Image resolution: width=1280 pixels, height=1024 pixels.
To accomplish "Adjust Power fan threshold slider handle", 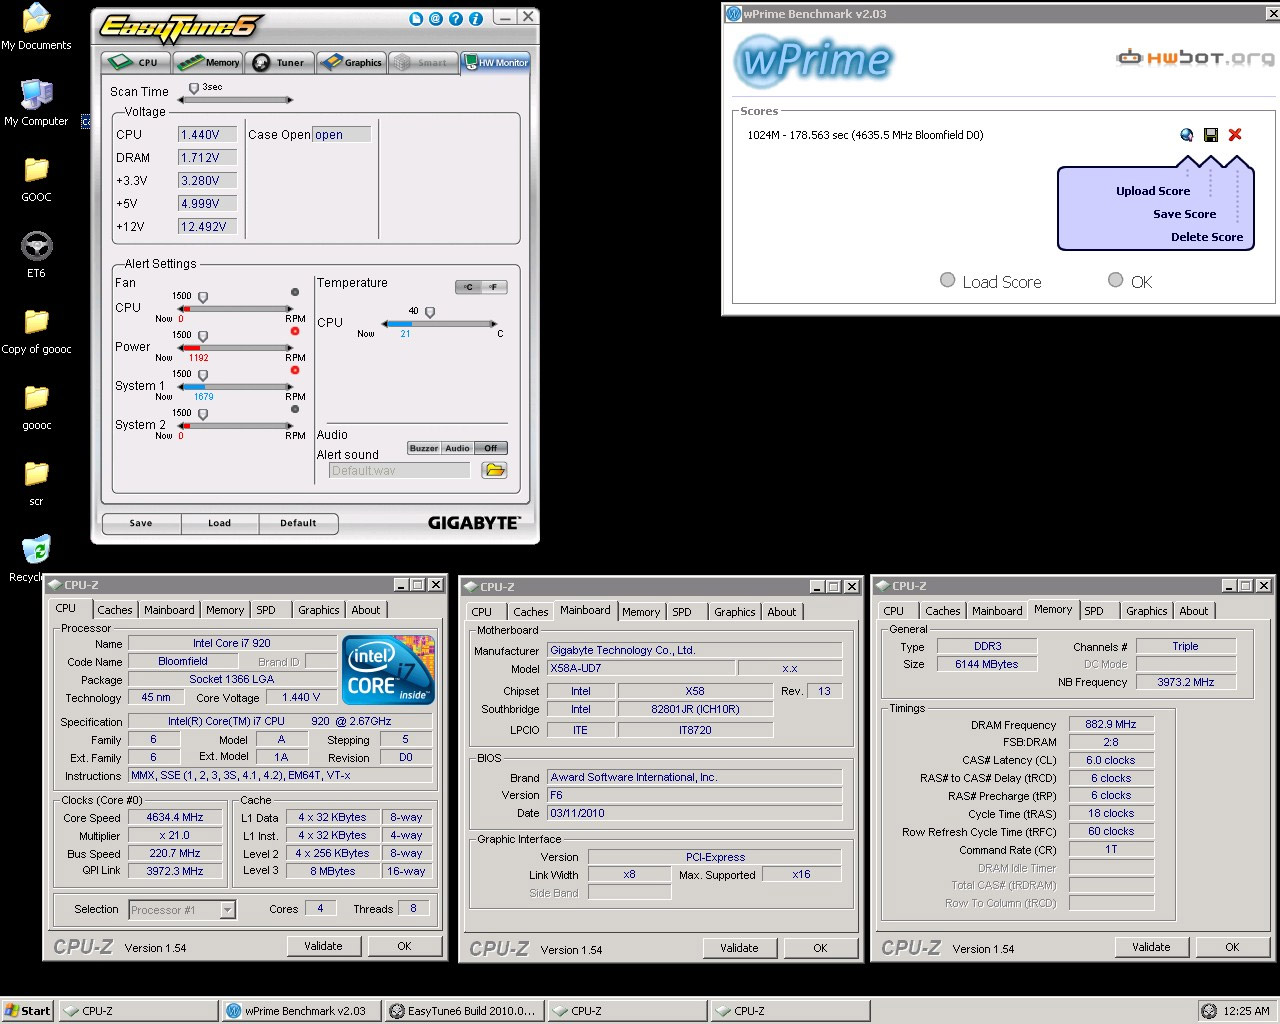I will point(203,337).
